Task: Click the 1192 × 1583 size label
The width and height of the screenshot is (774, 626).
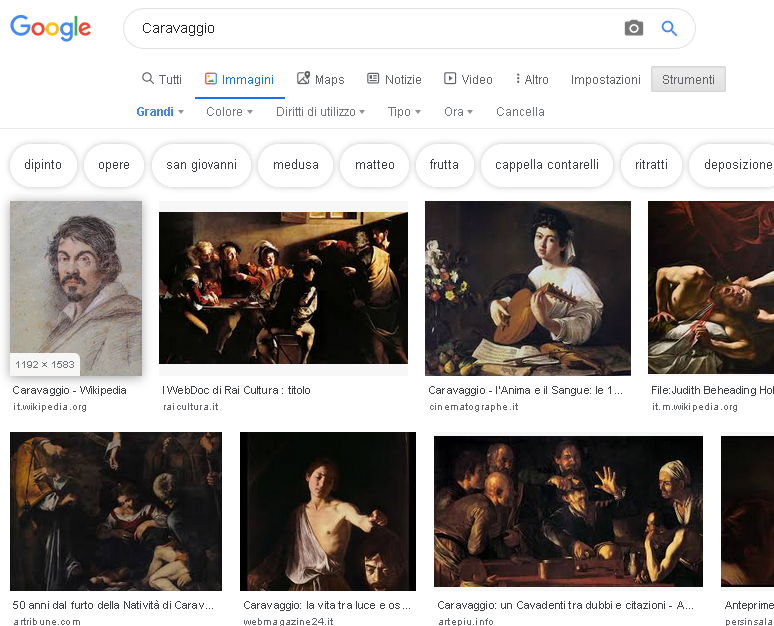Action: pyautogui.click(x=45, y=364)
